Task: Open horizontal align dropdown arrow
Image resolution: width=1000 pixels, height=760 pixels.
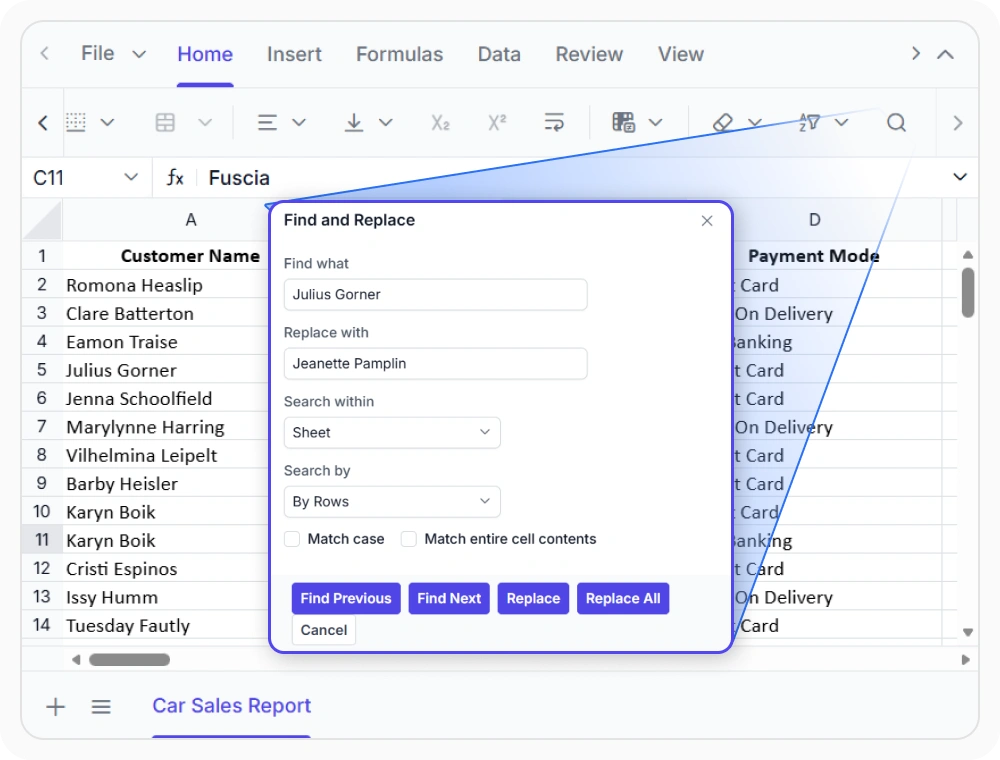Action: coord(298,122)
